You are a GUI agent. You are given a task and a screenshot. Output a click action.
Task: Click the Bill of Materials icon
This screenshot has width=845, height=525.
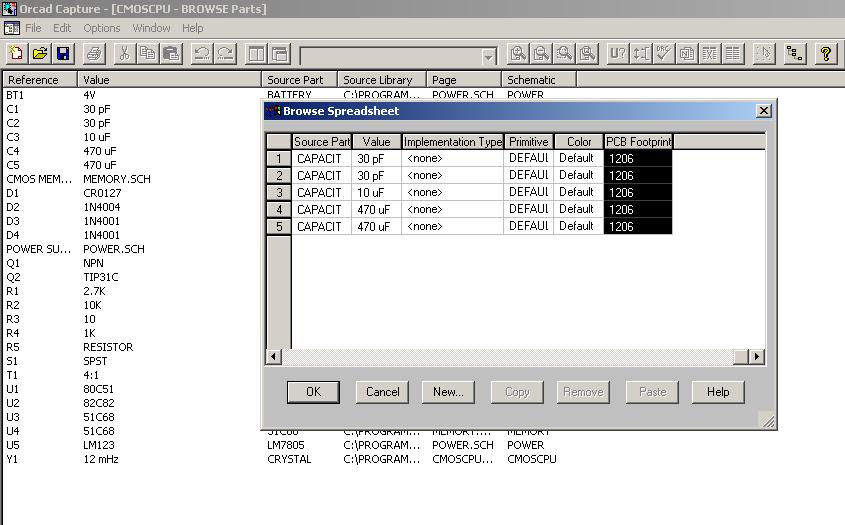pyautogui.click(x=733, y=54)
